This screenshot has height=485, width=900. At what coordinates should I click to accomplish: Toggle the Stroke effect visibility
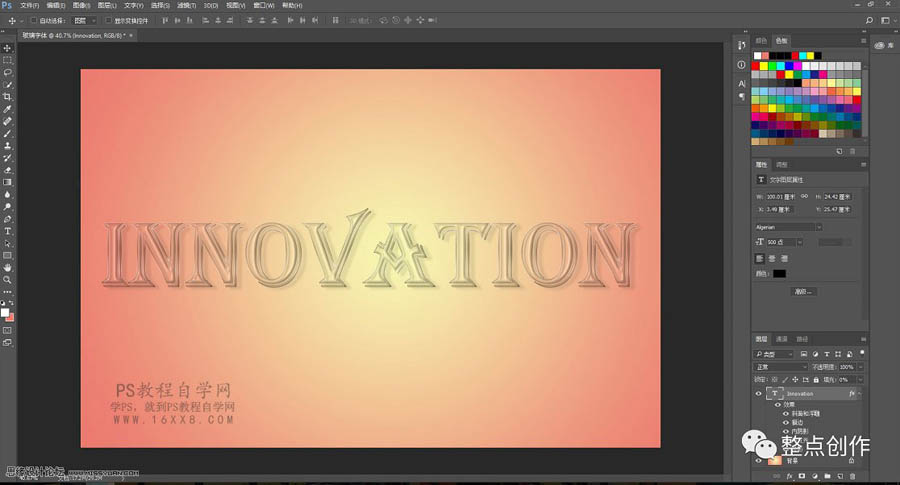786,422
